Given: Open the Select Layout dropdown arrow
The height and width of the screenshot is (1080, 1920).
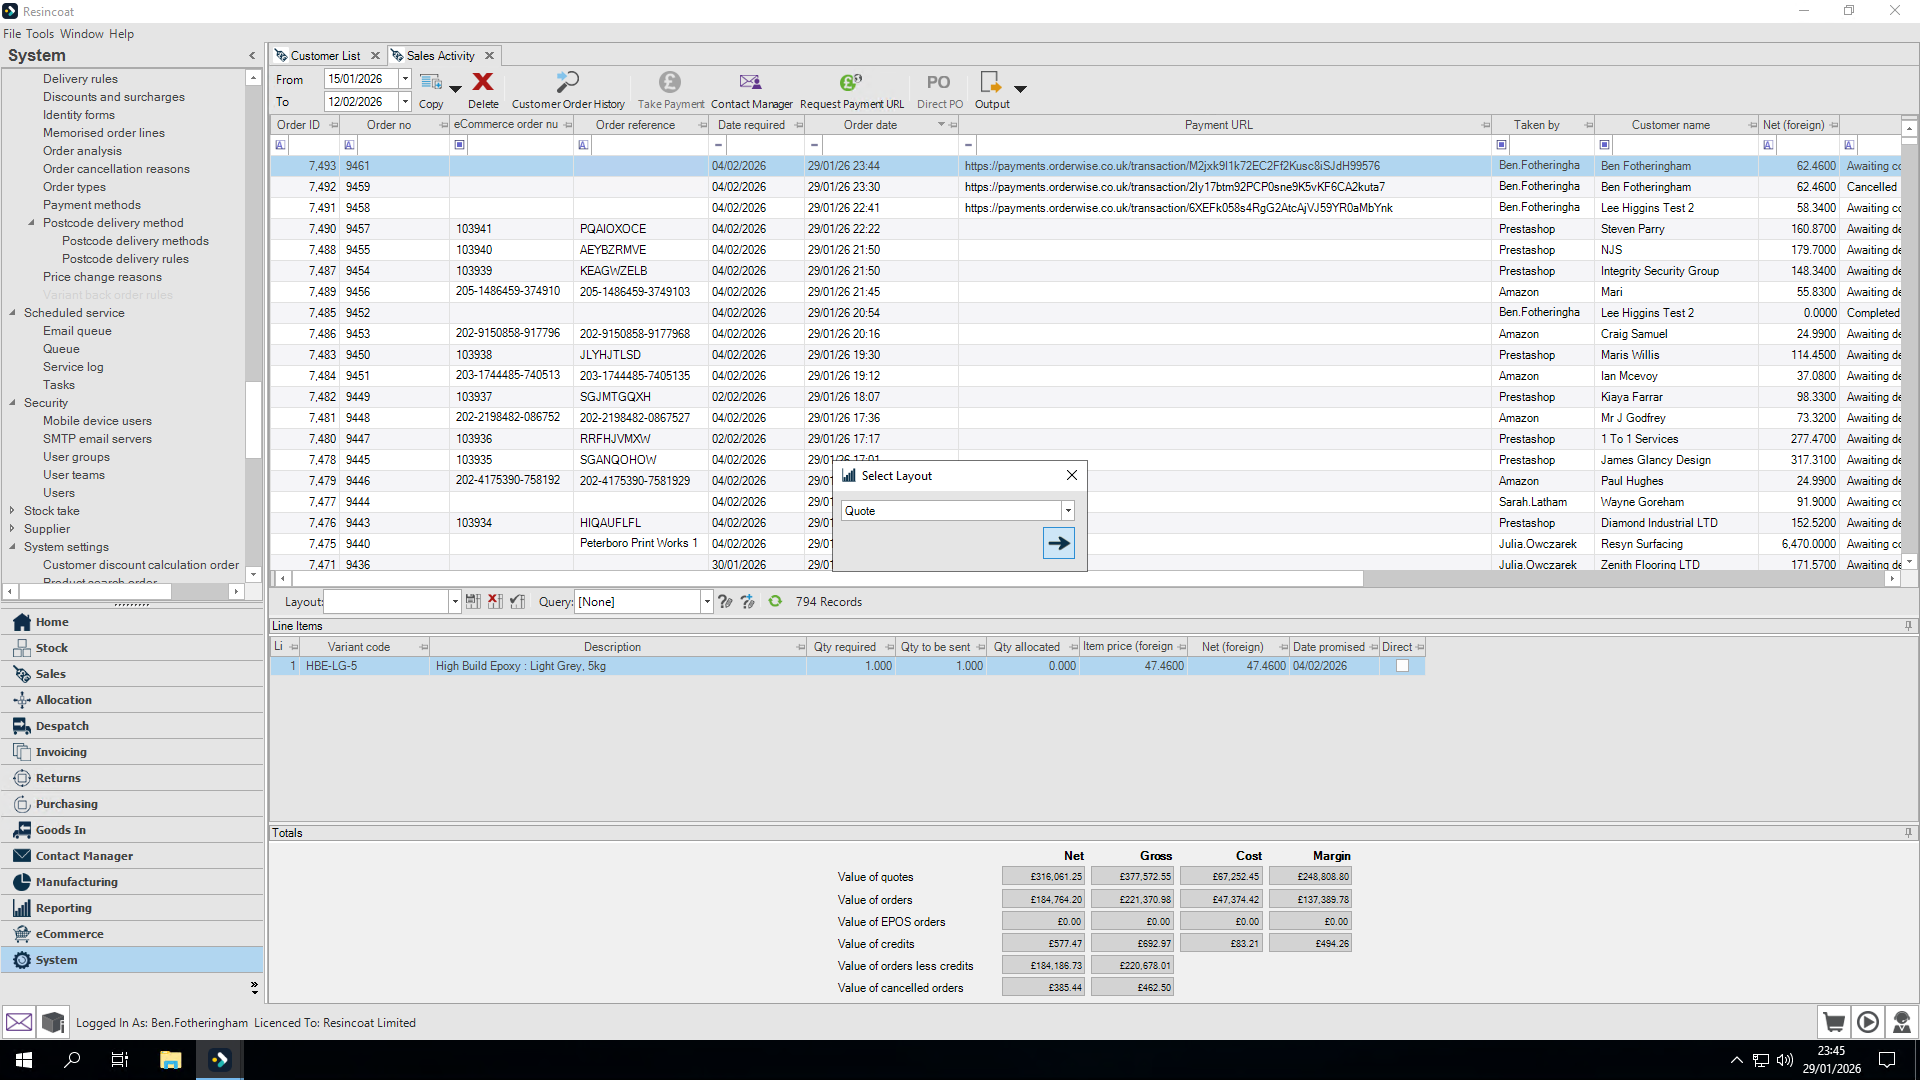Looking at the screenshot, I should (x=1068, y=511).
